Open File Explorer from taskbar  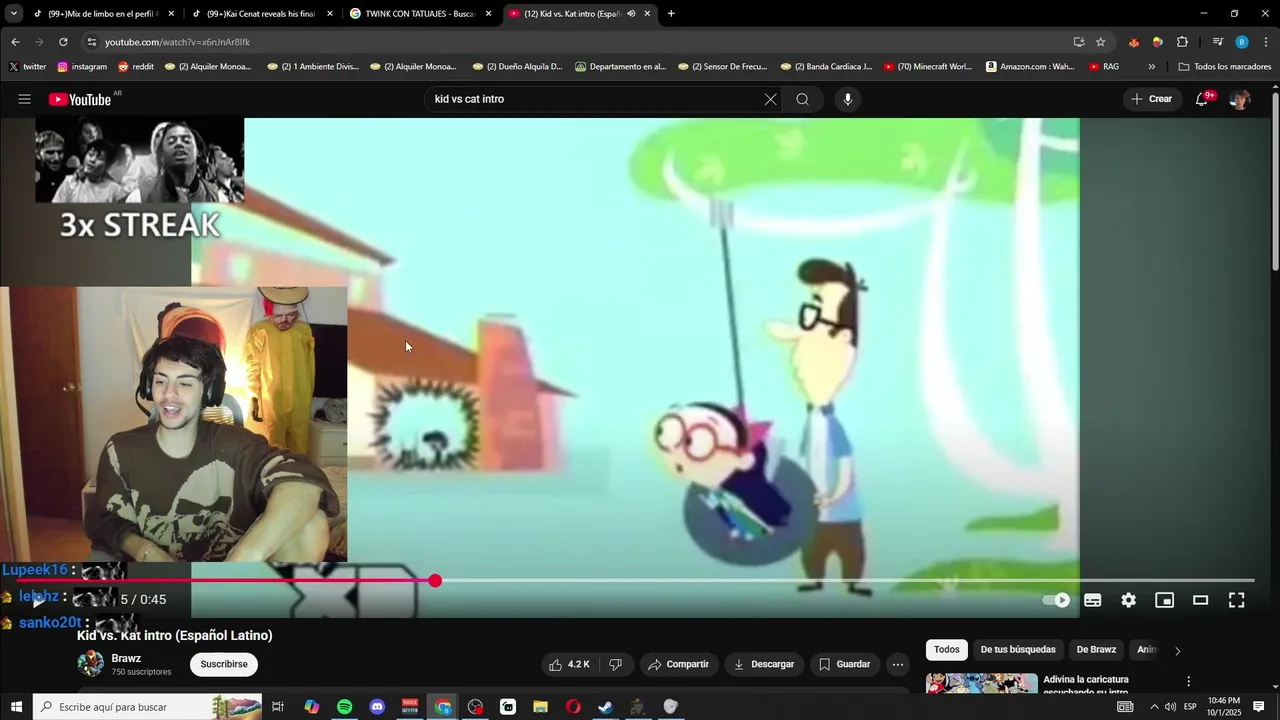[x=540, y=707]
